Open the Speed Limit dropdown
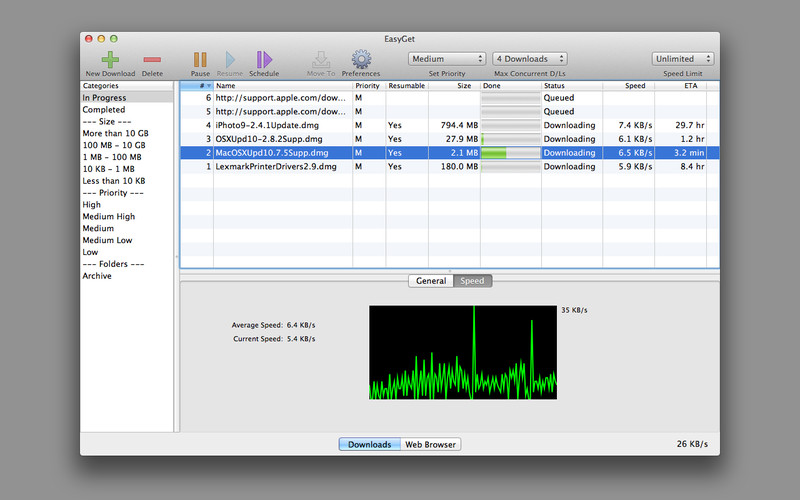This screenshot has height=500, width=800. [x=683, y=59]
